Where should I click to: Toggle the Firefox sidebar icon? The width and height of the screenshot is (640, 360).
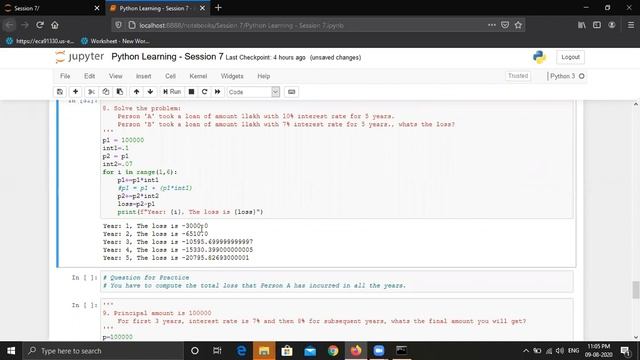point(597,25)
